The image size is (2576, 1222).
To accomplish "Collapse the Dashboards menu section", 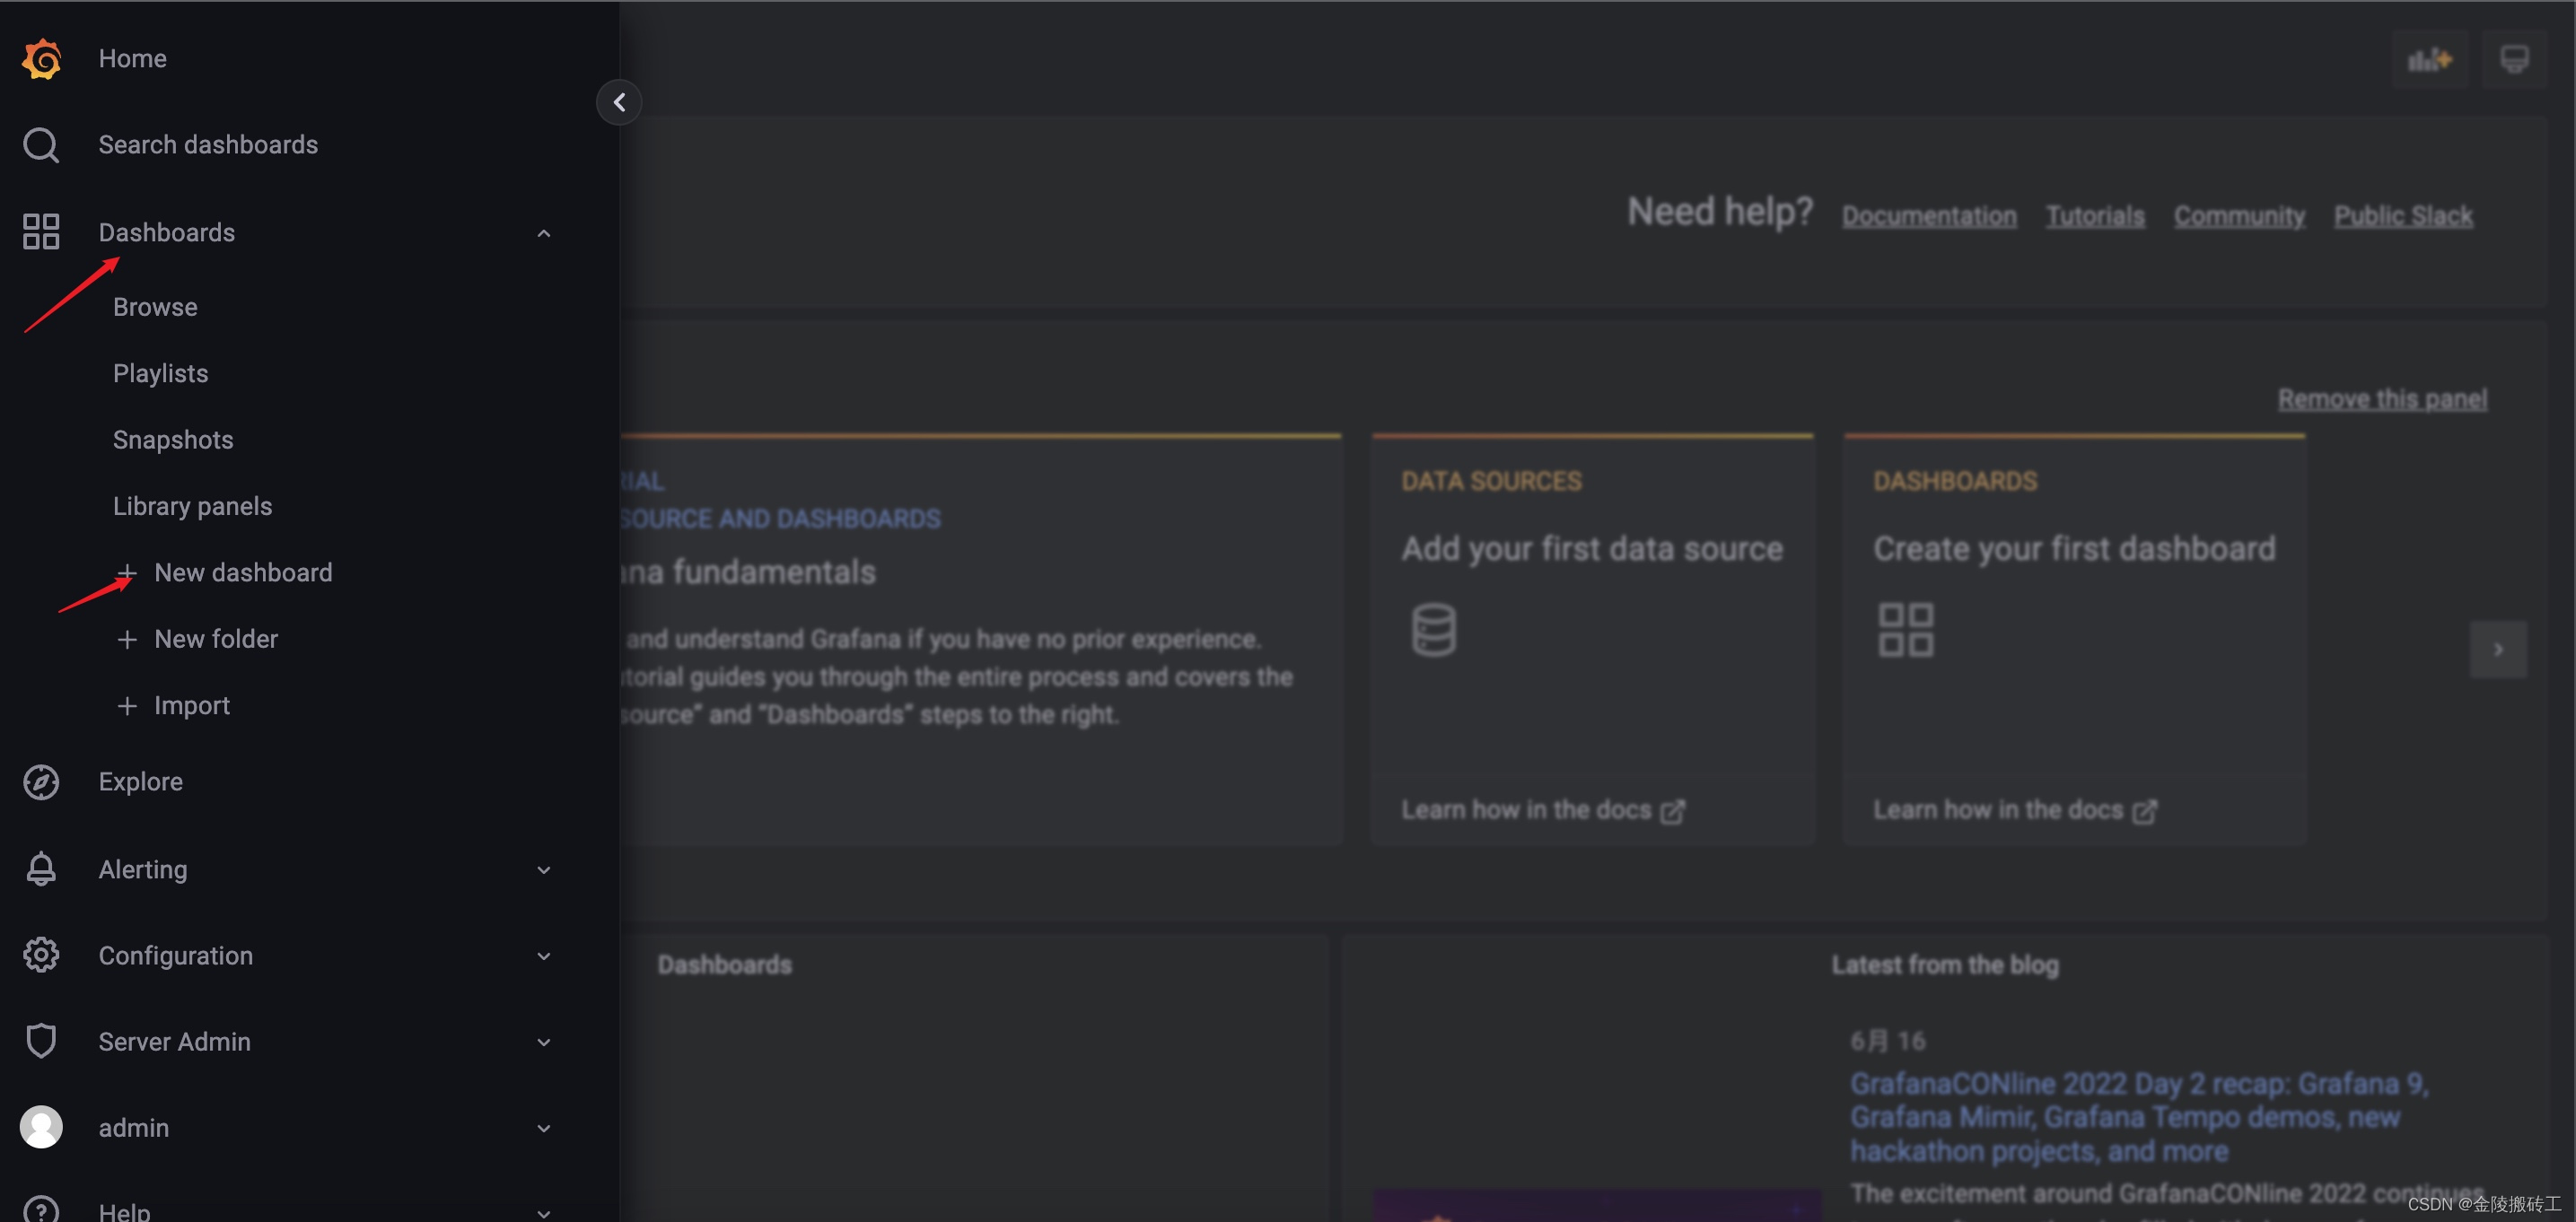I will point(543,233).
